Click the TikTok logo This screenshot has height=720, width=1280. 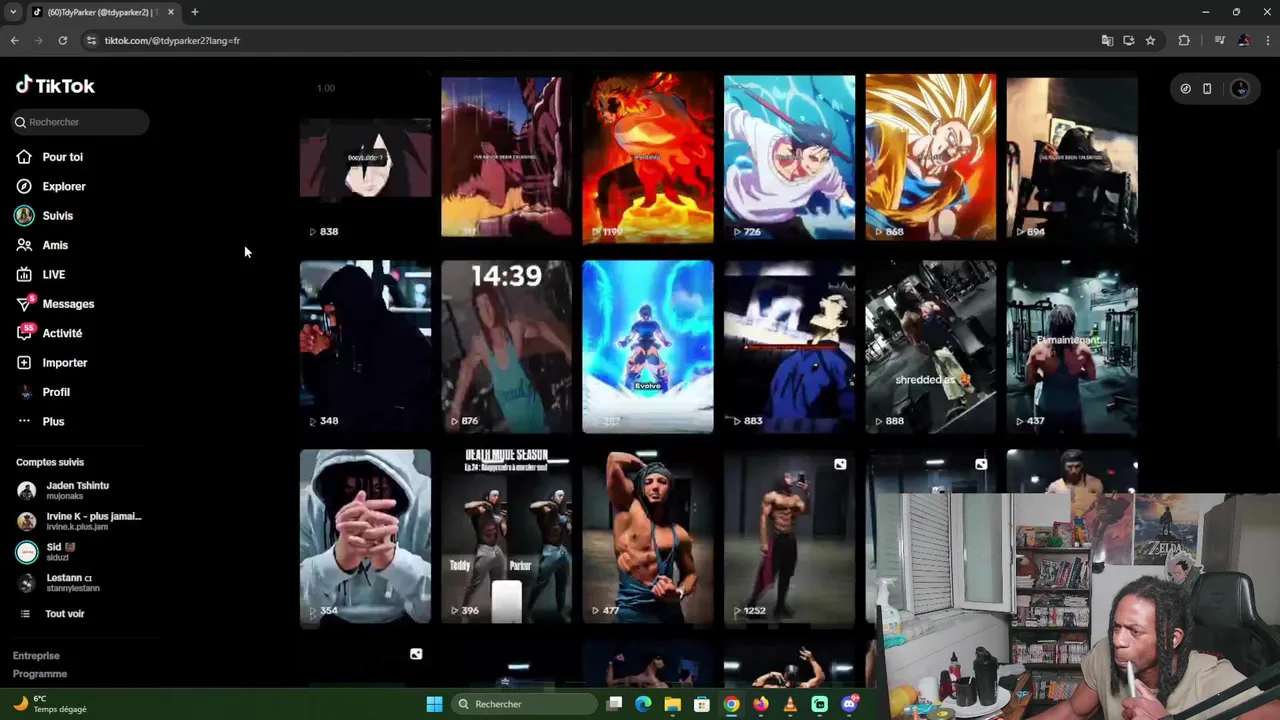55,86
